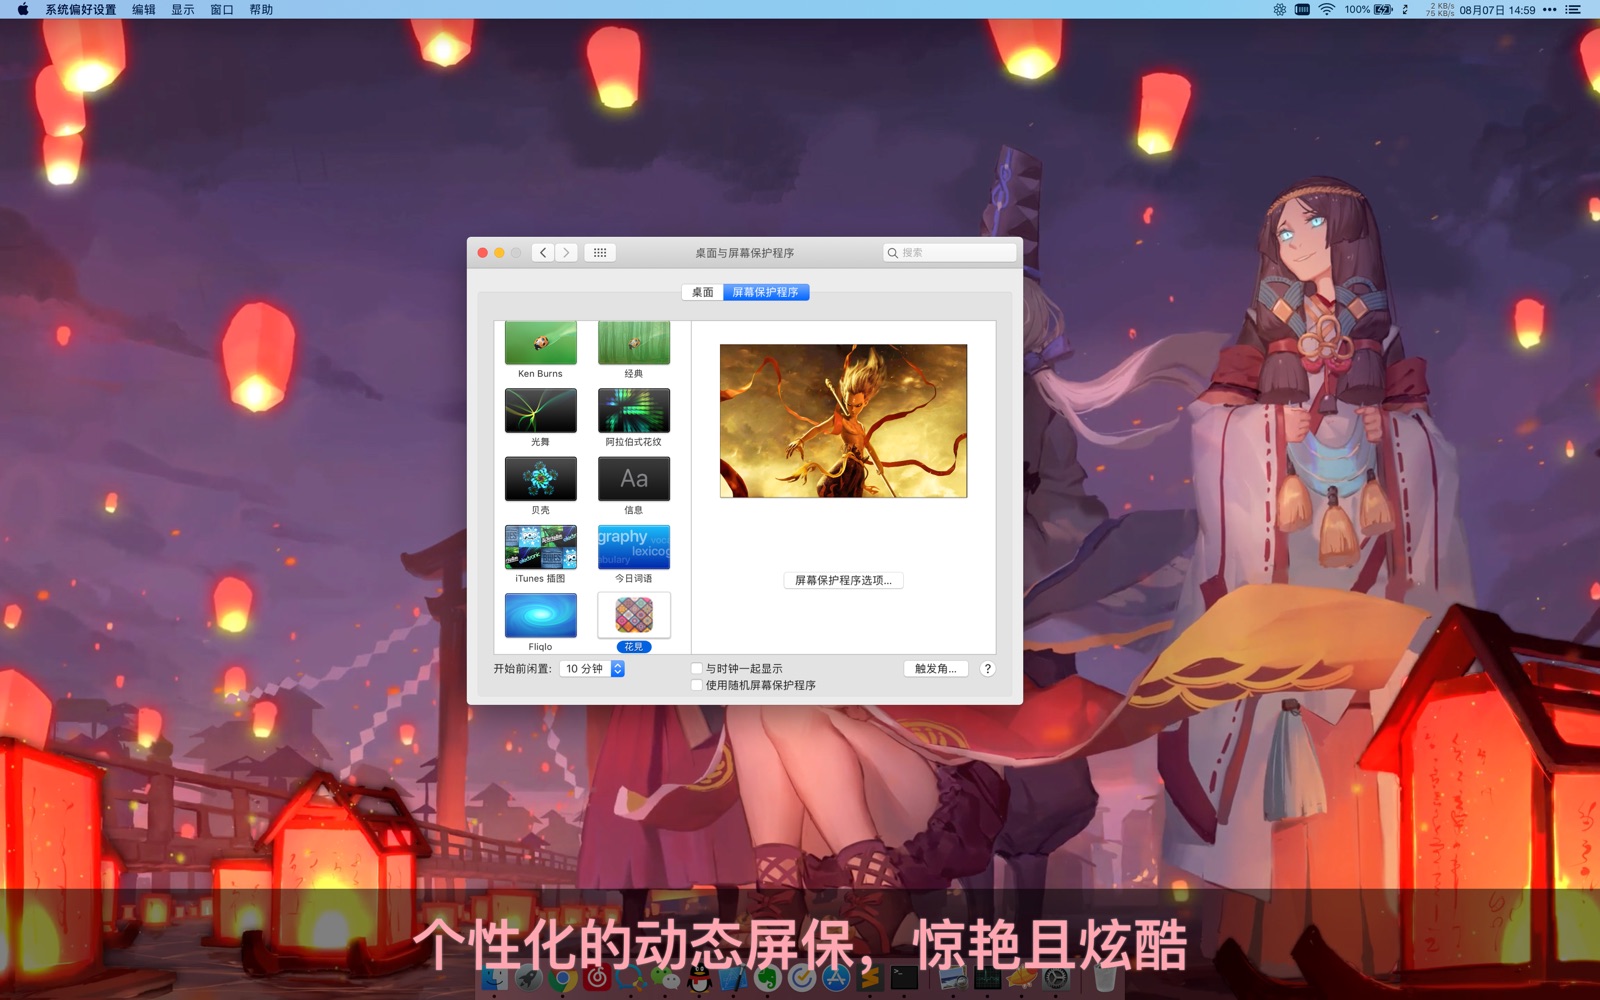This screenshot has height=1000, width=1600.
Task: Click the screen saver preview image
Action: (843, 421)
